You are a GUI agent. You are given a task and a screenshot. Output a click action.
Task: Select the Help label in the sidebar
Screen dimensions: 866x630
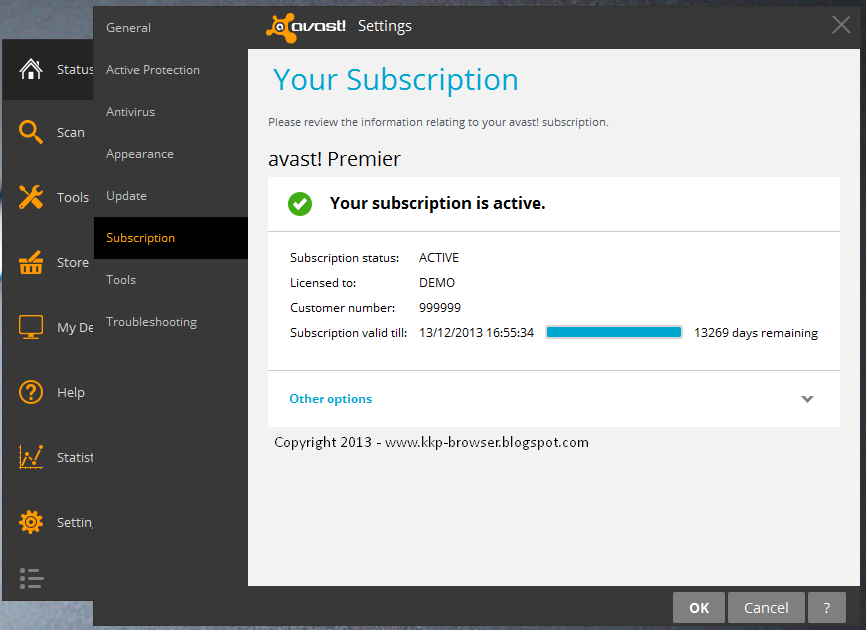coord(71,393)
